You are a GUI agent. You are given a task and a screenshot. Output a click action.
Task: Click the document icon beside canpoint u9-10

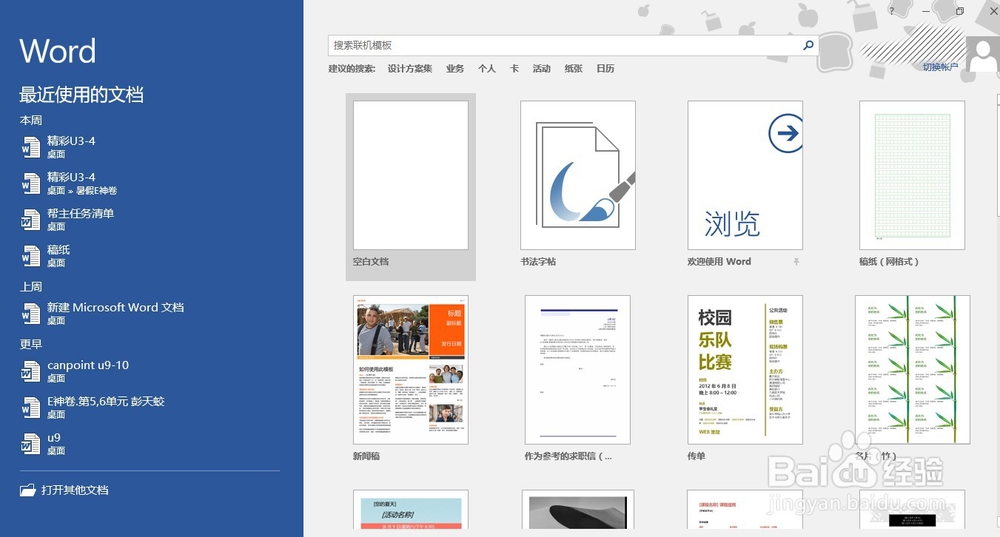tap(31, 372)
